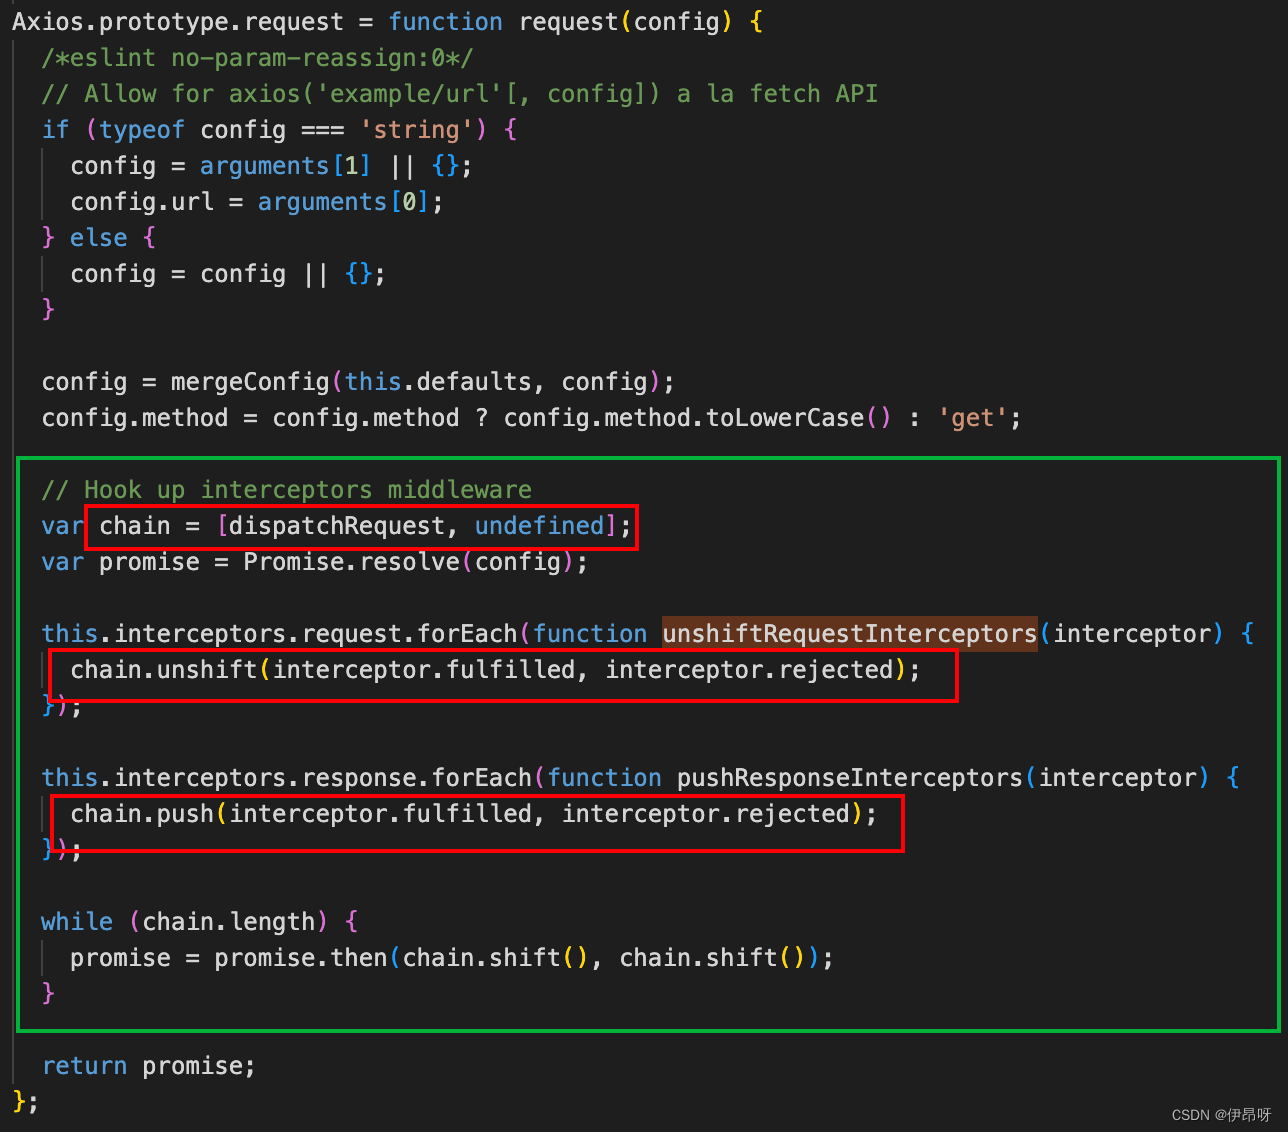Click 'this.interceptors.response.forEach' text
This screenshot has width=1288, height=1132.
[287, 778]
